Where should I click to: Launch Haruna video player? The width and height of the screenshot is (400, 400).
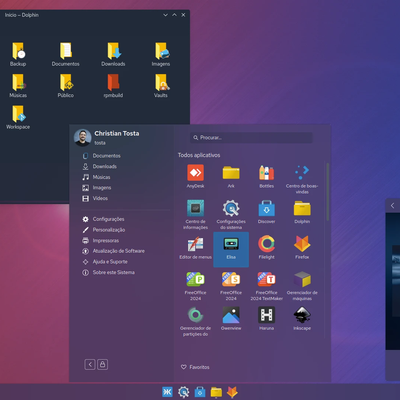tap(267, 318)
